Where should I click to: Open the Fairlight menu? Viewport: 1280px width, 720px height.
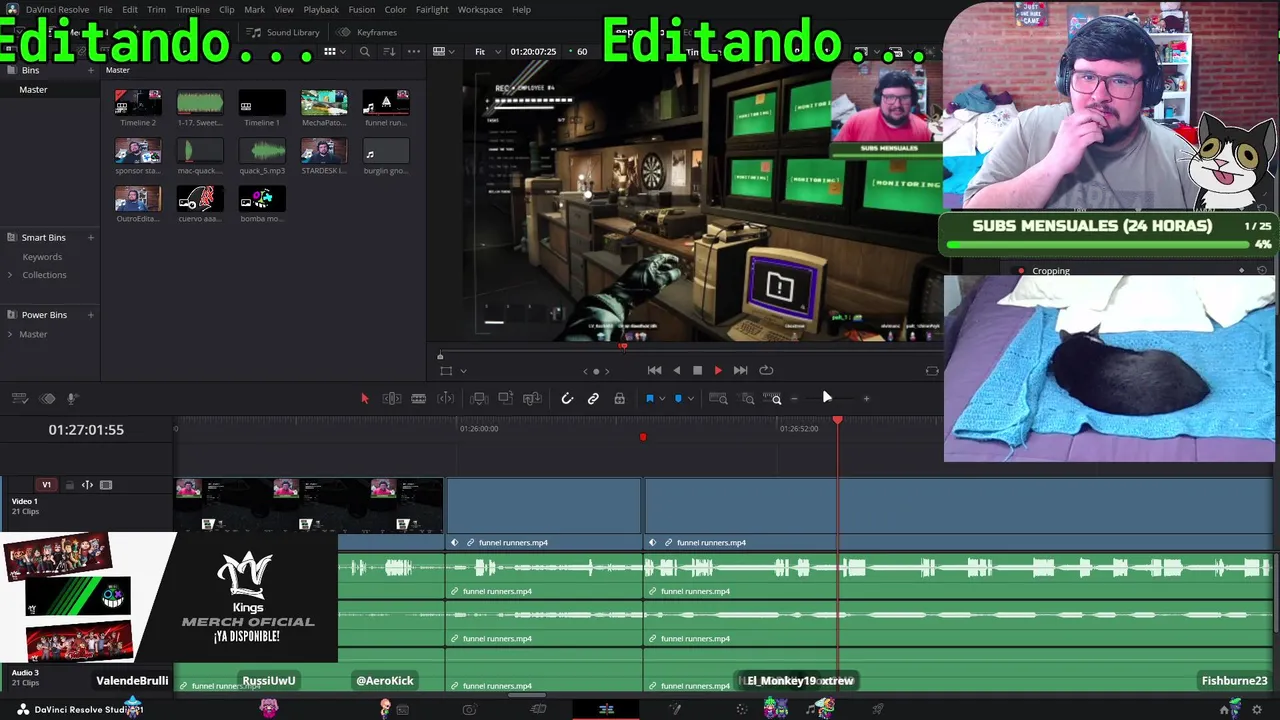click(x=432, y=10)
